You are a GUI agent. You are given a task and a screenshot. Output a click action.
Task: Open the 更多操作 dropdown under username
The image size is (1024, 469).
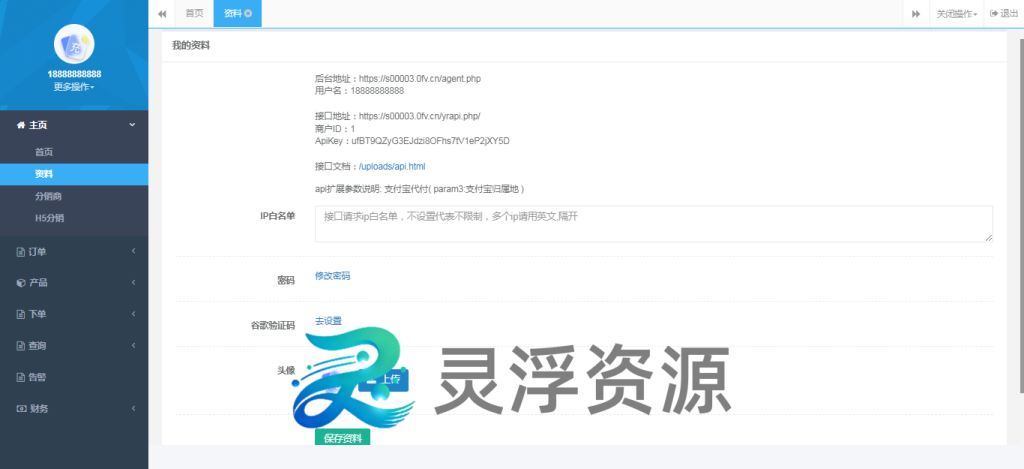[x=74, y=87]
